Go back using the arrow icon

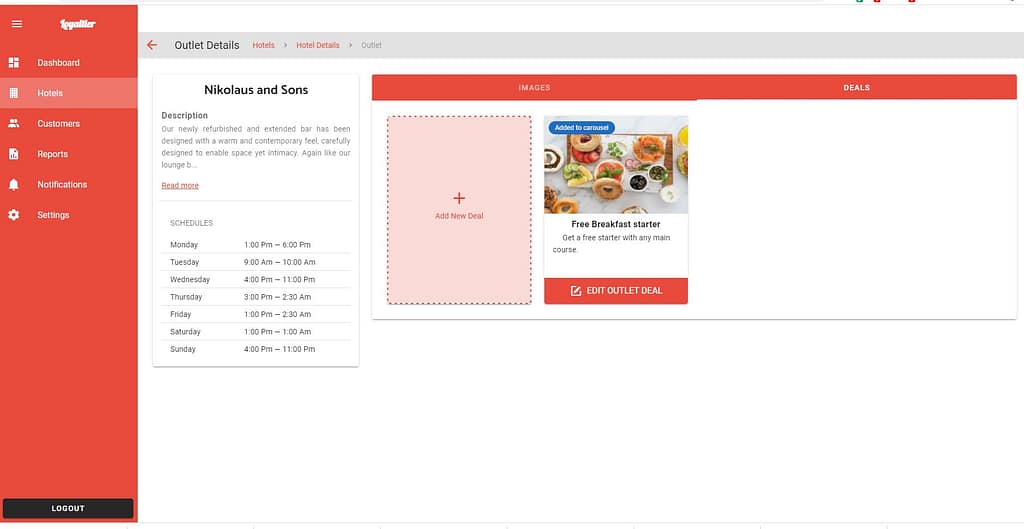tap(152, 45)
